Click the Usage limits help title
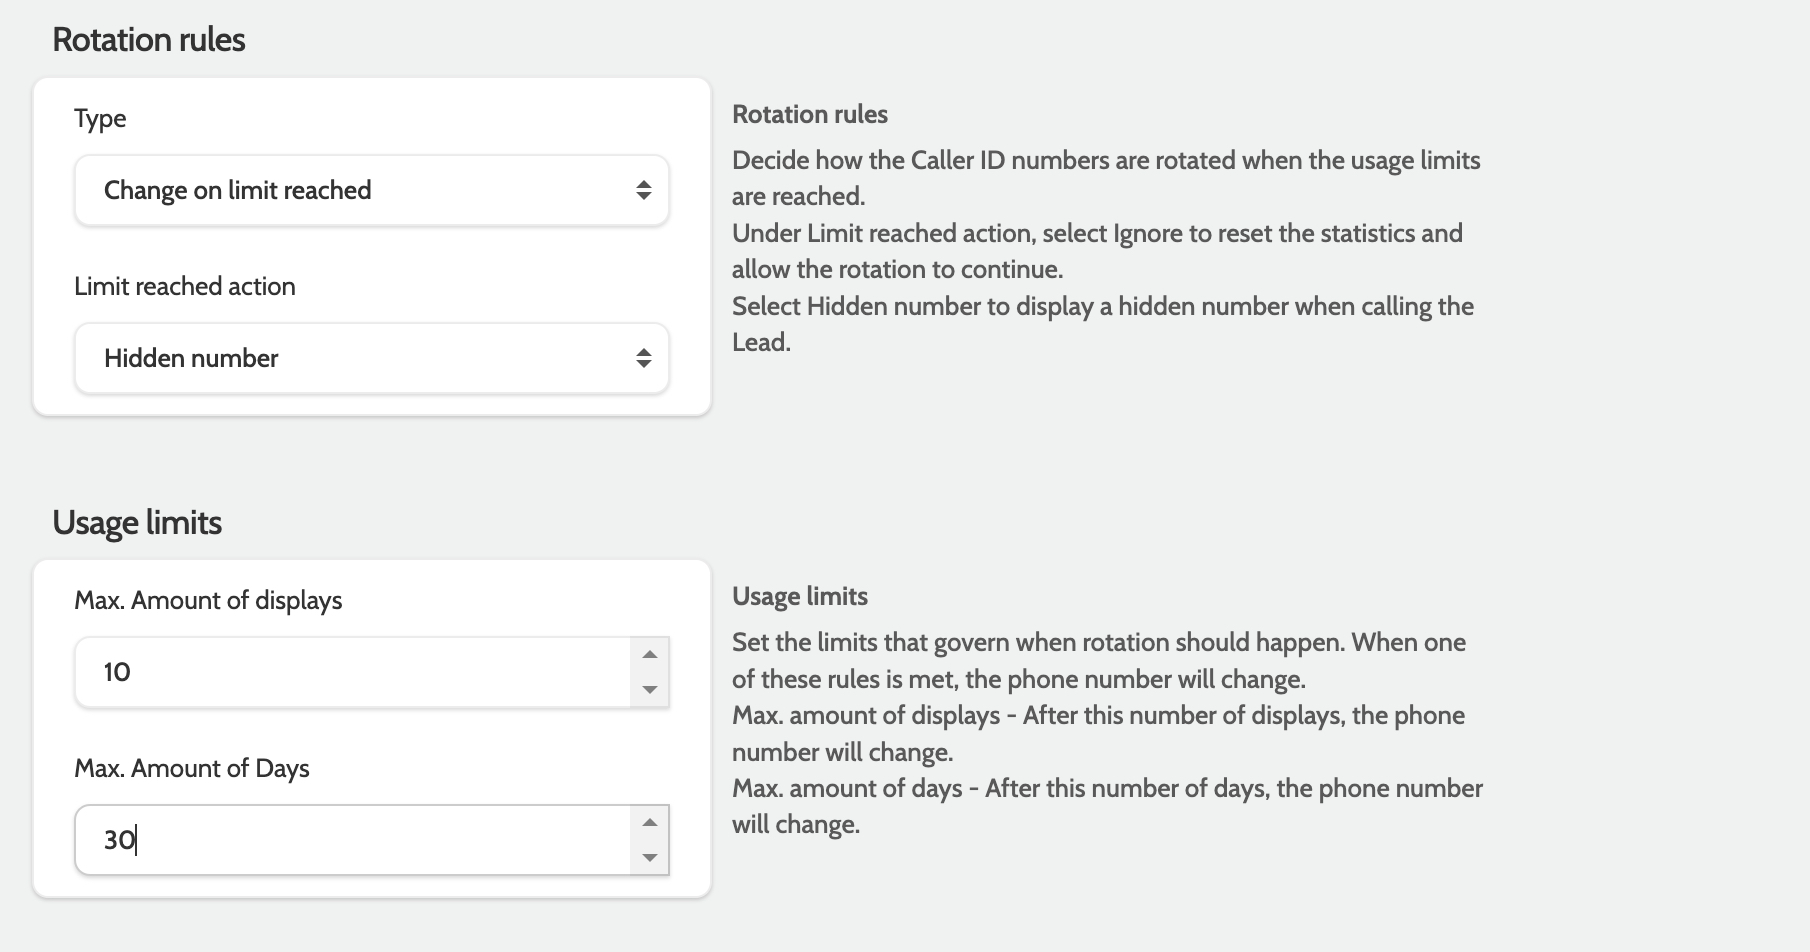Screen dimensions: 1810x952 tap(800, 596)
